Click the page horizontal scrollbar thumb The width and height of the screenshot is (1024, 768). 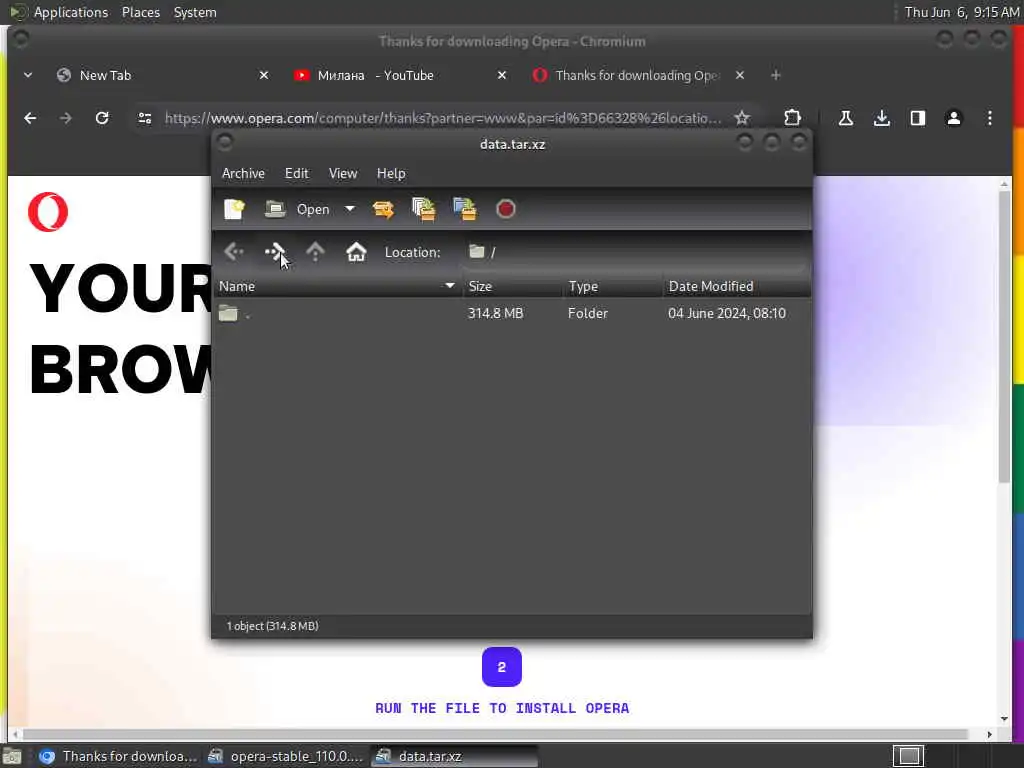coord(495,735)
